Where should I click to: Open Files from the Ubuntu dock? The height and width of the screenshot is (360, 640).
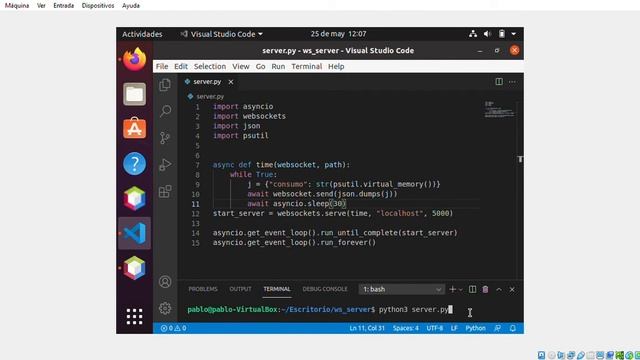click(134, 94)
